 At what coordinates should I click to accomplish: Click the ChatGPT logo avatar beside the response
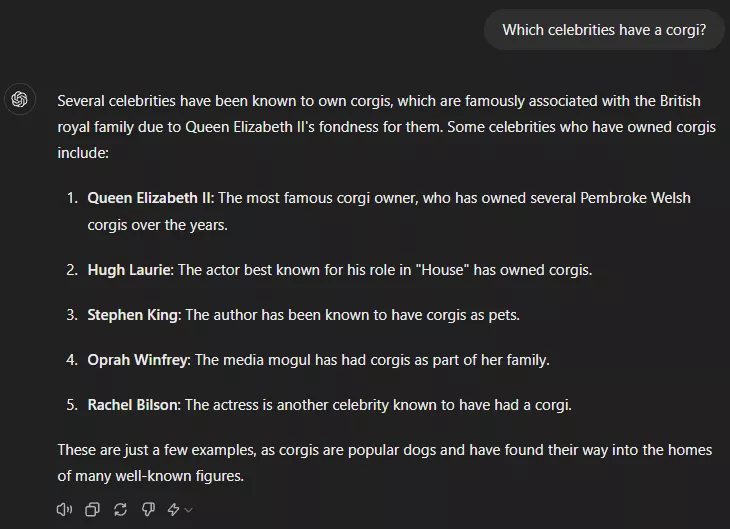20,99
